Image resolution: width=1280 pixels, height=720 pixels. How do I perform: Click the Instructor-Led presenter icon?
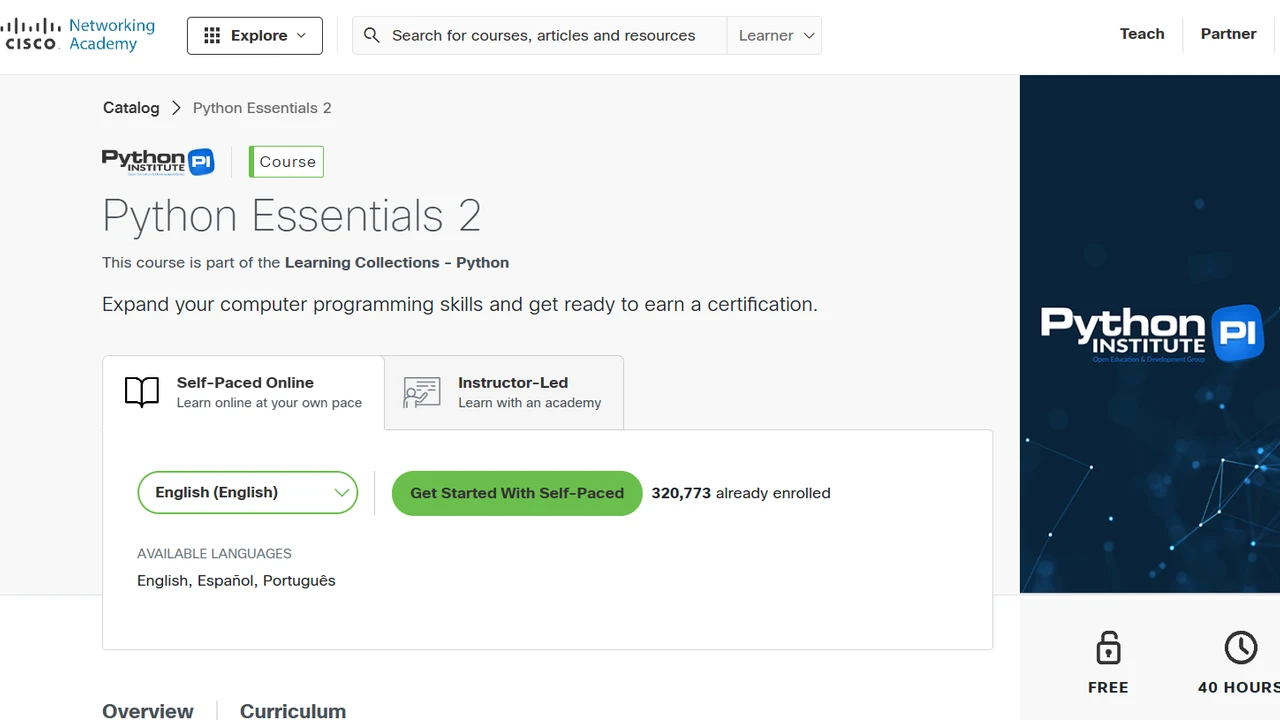coord(422,392)
